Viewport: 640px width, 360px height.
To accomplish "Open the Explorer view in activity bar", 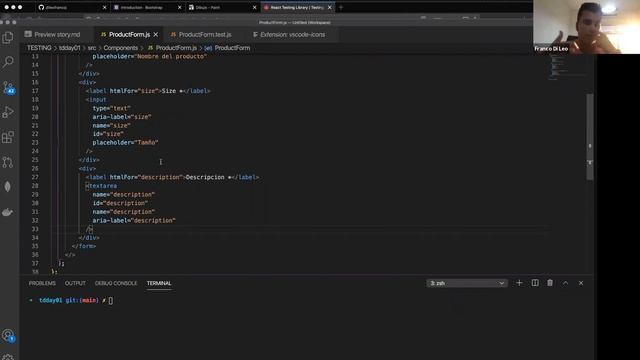I will coord(8,38).
